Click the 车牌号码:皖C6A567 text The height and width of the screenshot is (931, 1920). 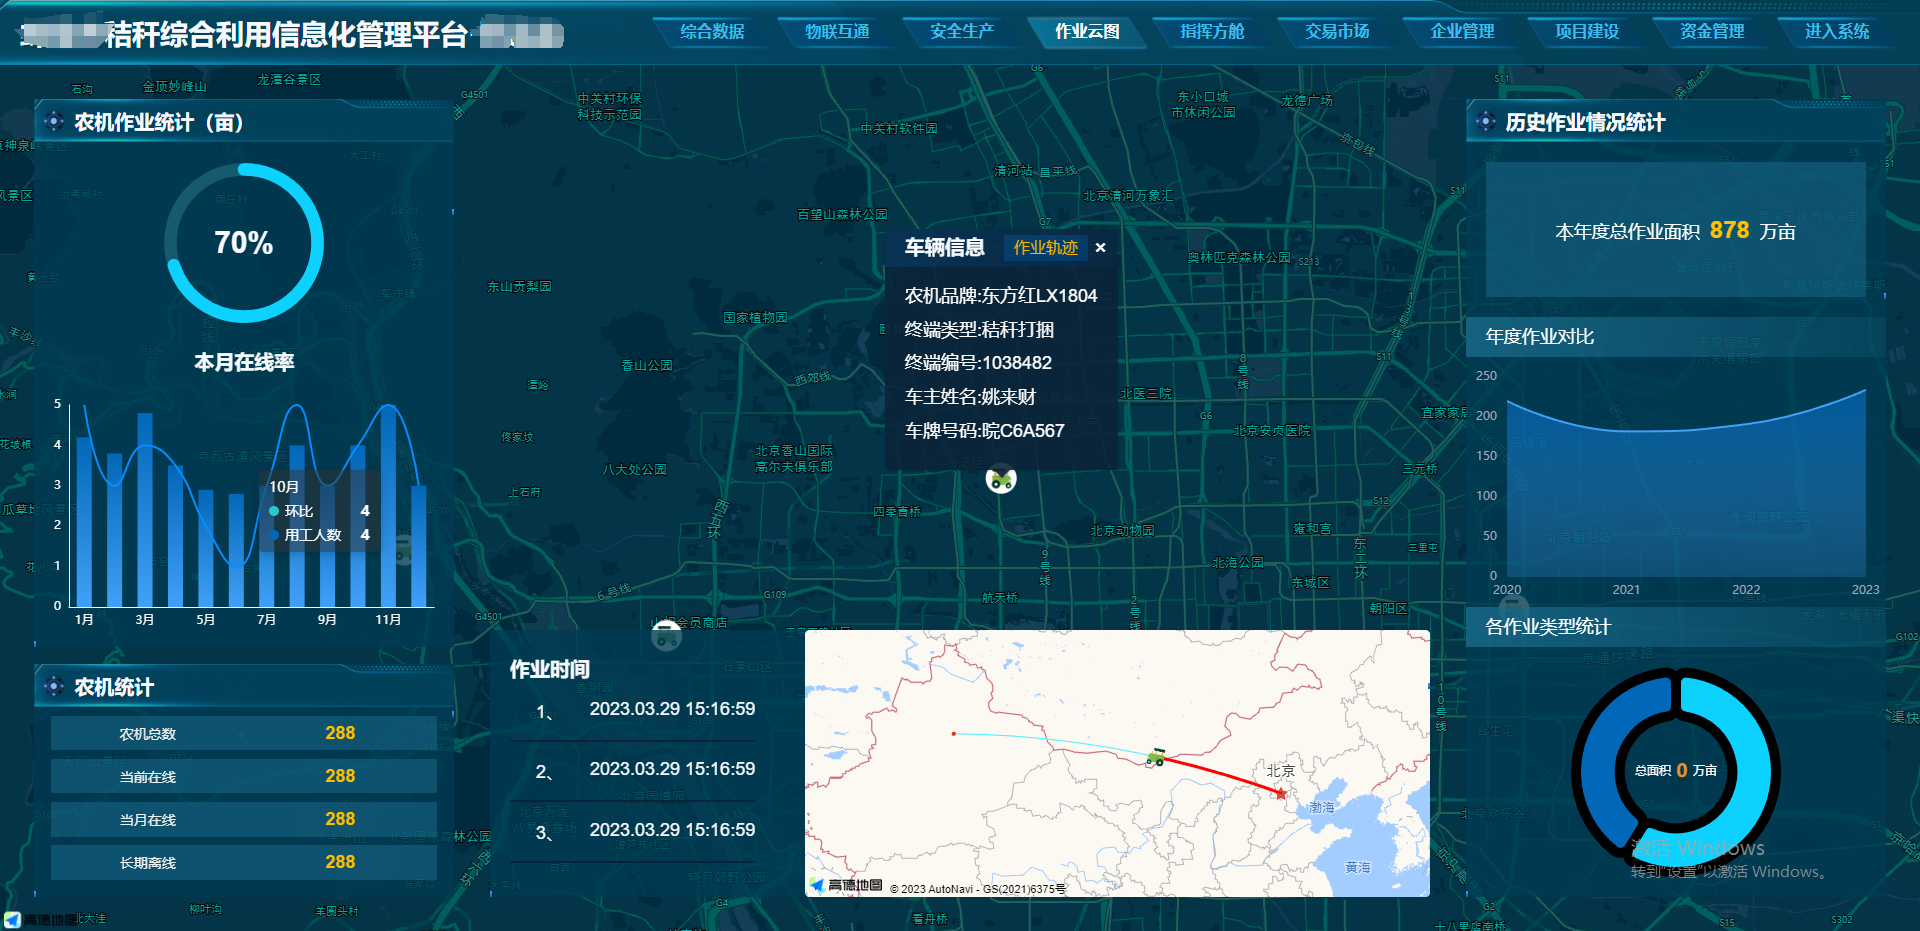(984, 431)
